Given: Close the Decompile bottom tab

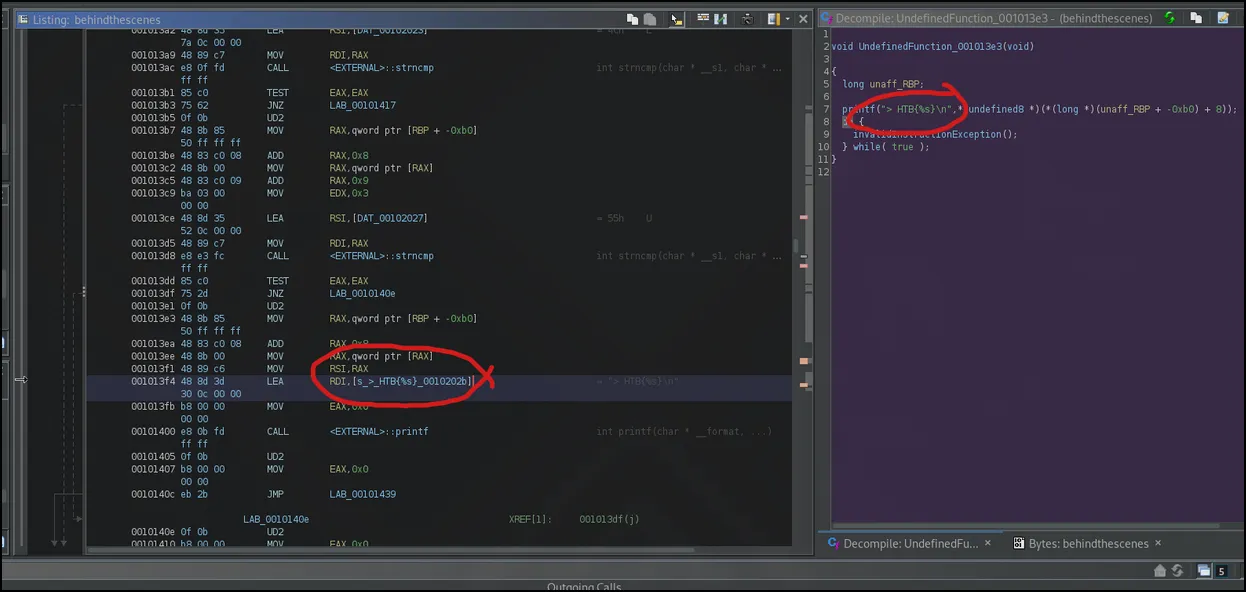Looking at the screenshot, I should (x=988, y=543).
